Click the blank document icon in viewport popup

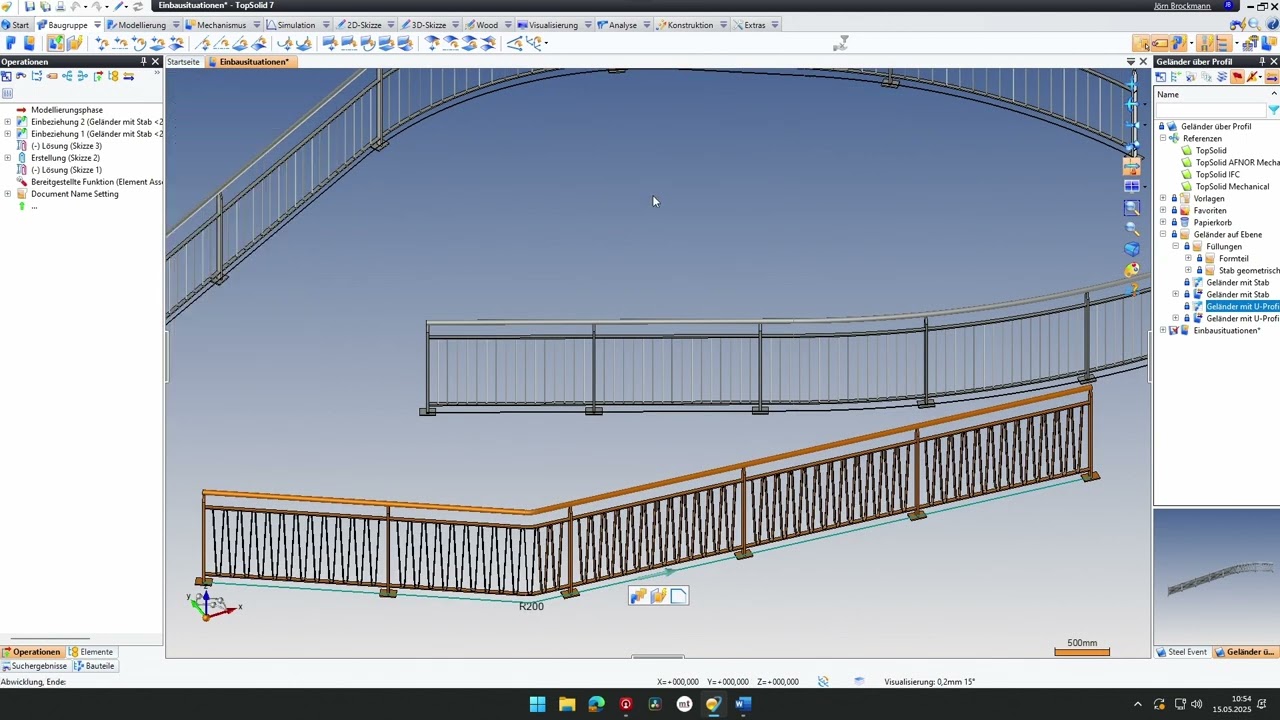tap(678, 597)
